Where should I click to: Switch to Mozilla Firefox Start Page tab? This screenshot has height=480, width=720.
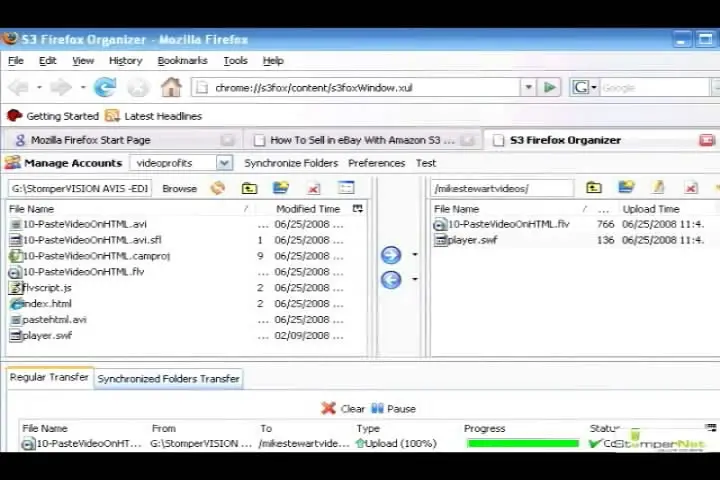[x=122, y=140]
